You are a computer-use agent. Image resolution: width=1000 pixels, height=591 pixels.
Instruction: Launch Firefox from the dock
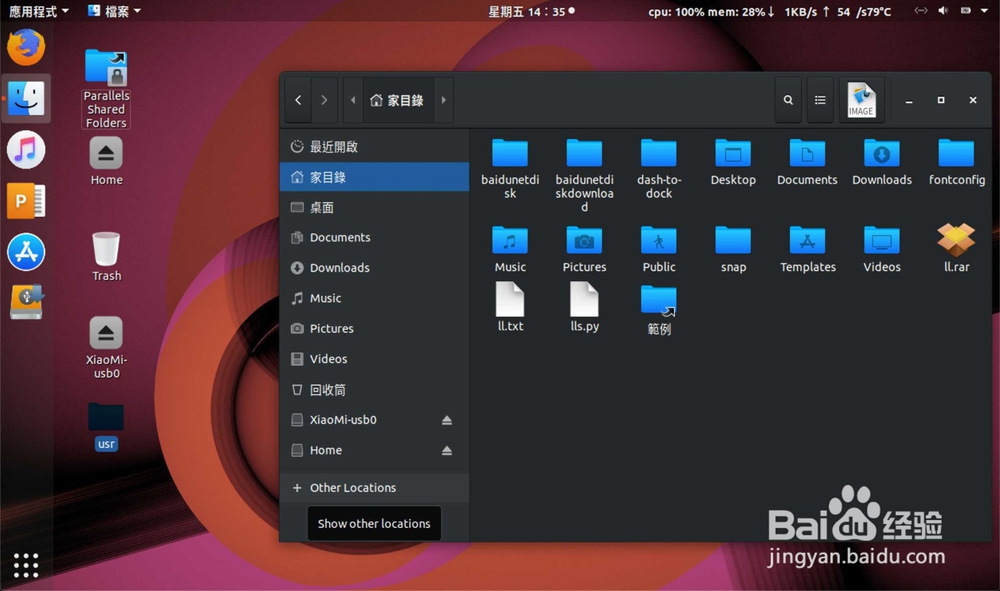click(26, 47)
